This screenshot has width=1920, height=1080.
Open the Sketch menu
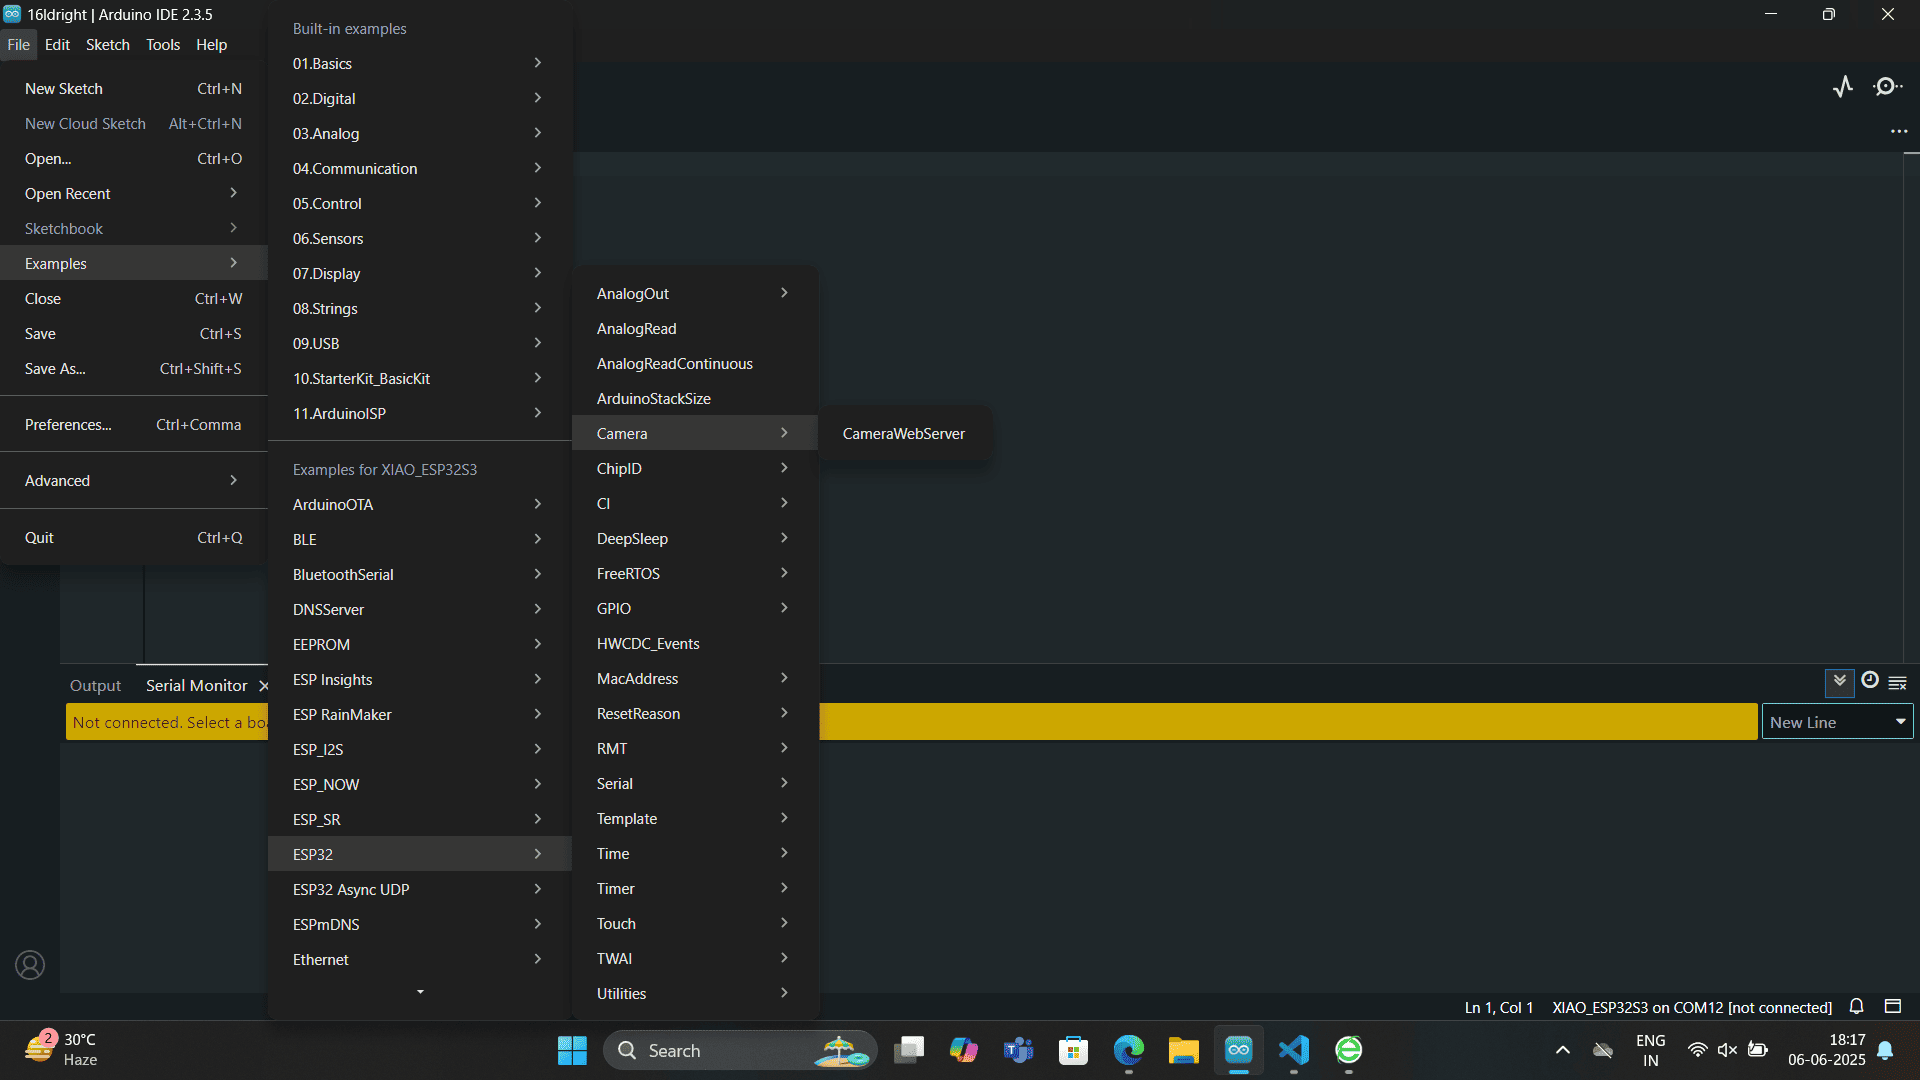[108, 45]
